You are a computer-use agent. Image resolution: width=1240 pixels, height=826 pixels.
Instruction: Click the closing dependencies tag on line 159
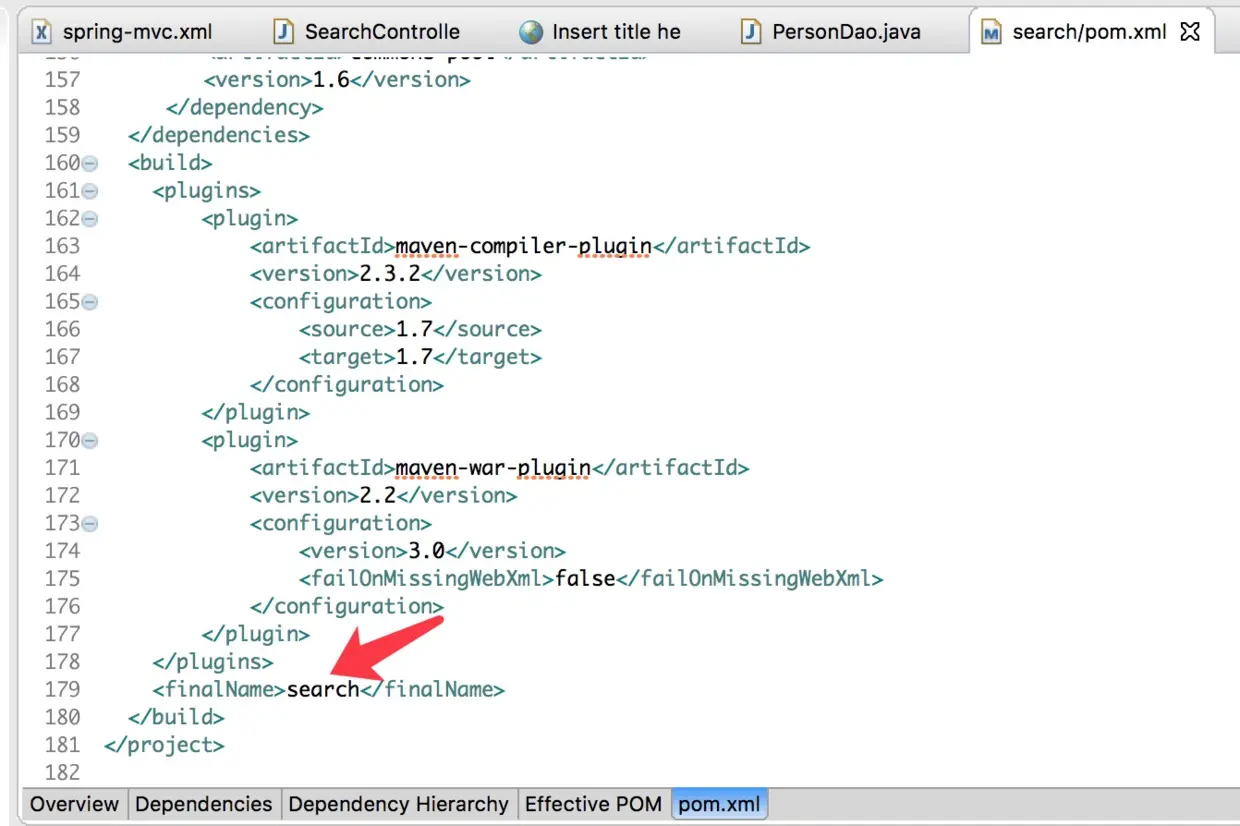(219, 135)
